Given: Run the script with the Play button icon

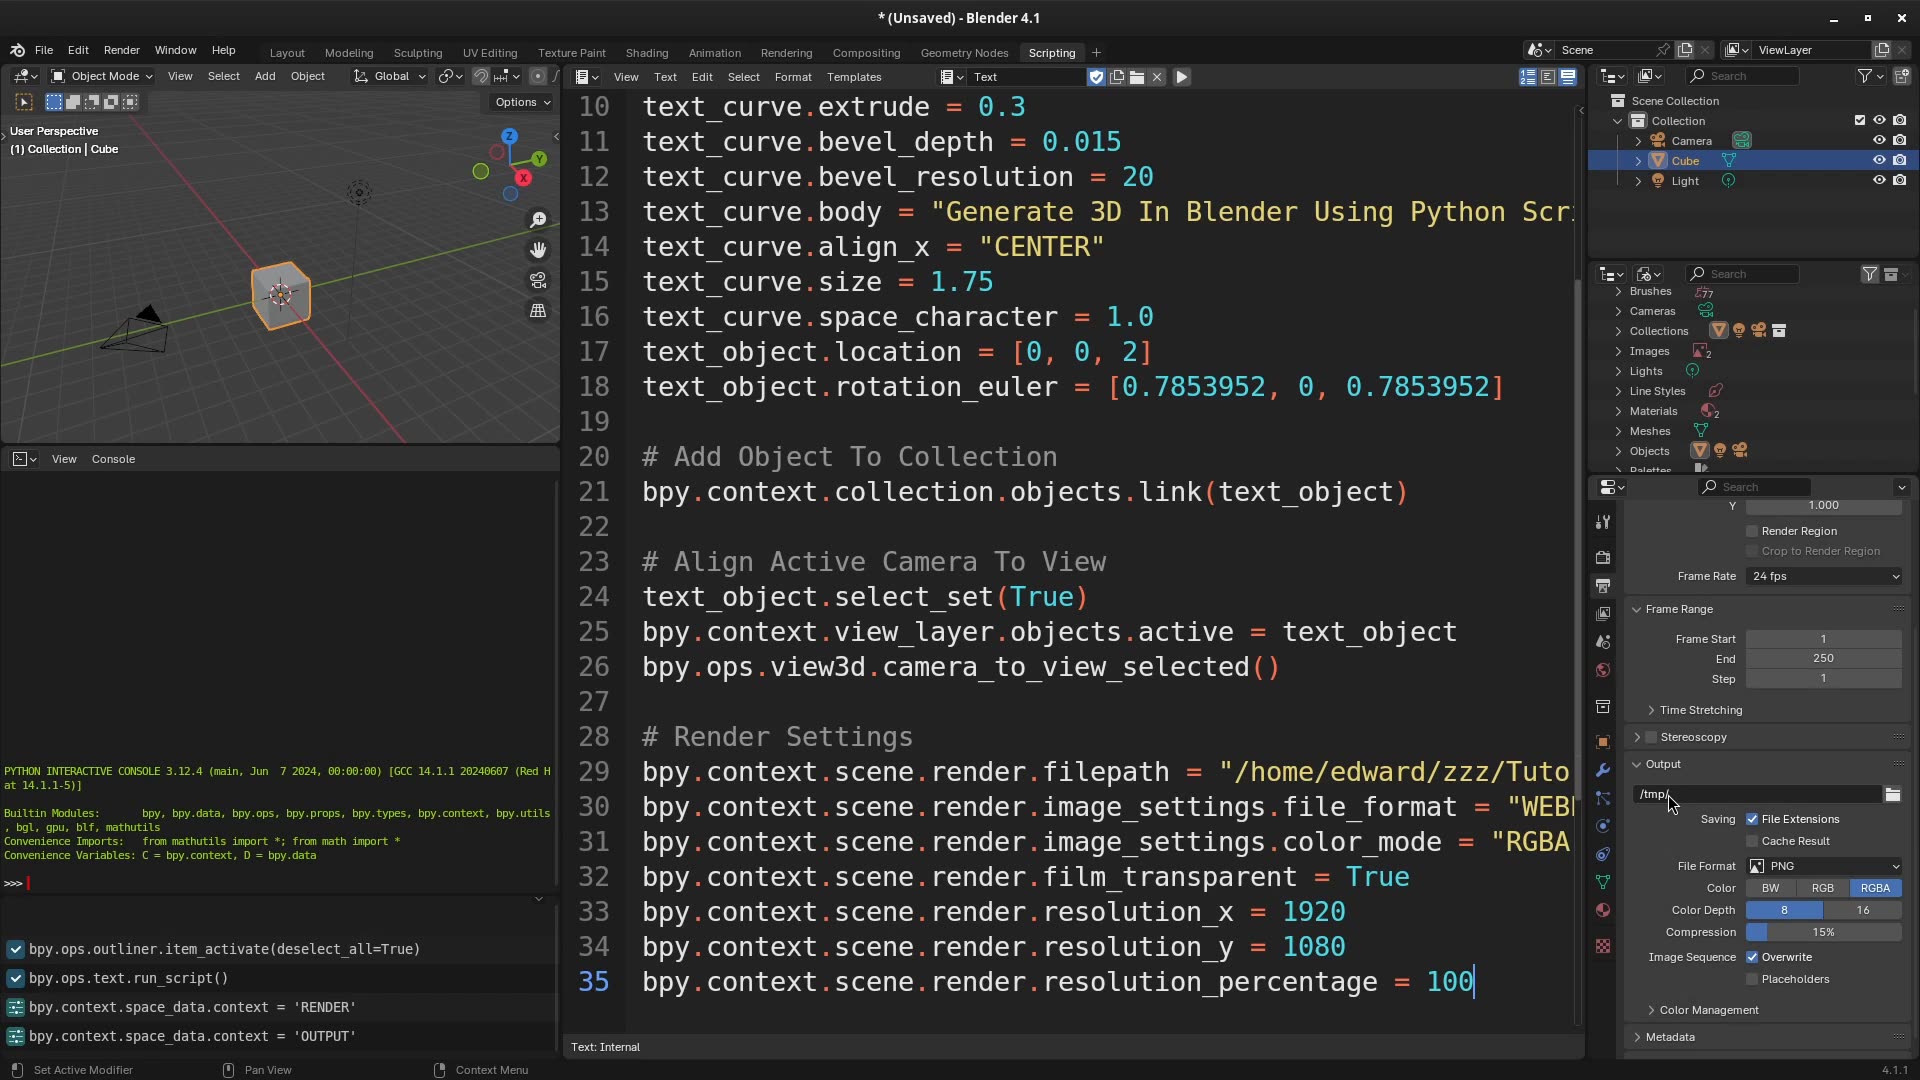Looking at the screenshot, I should point(1182,77).
